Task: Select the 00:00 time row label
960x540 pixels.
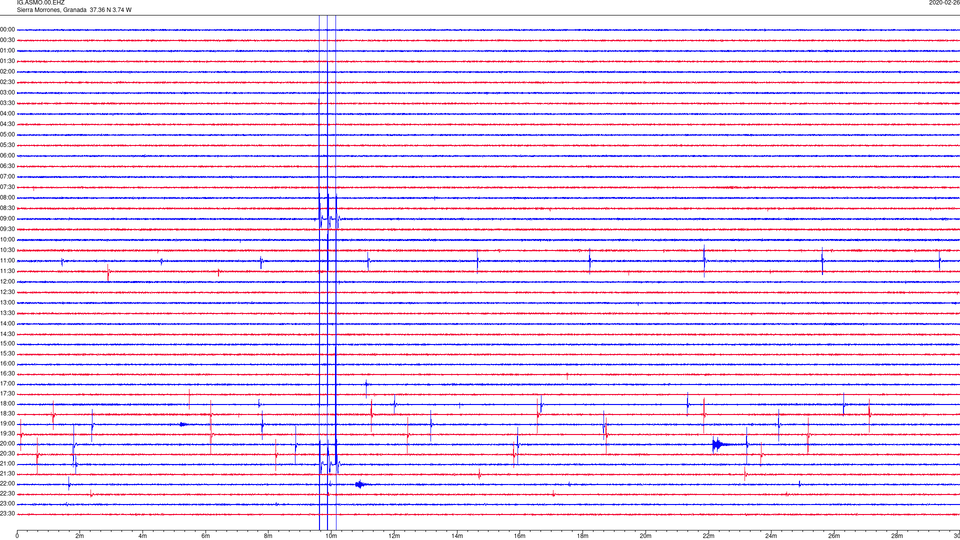Action: pos(7,29)
